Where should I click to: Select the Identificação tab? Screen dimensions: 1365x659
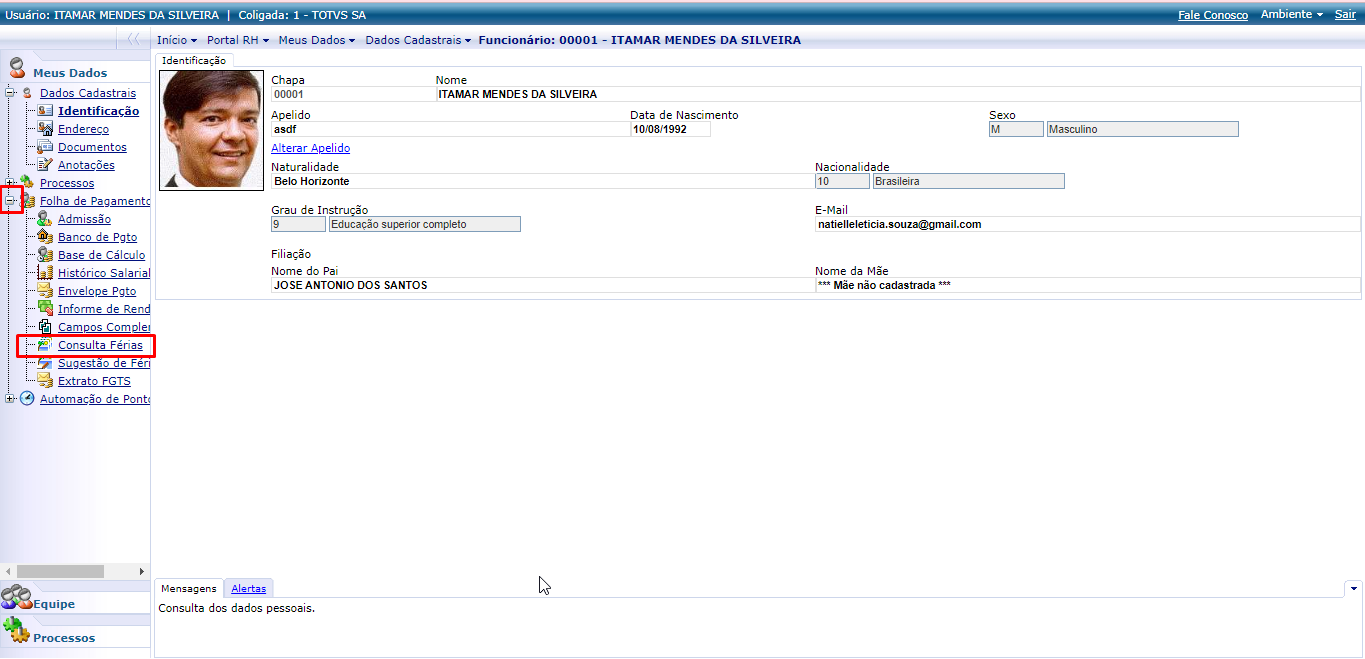pos(194,60)
